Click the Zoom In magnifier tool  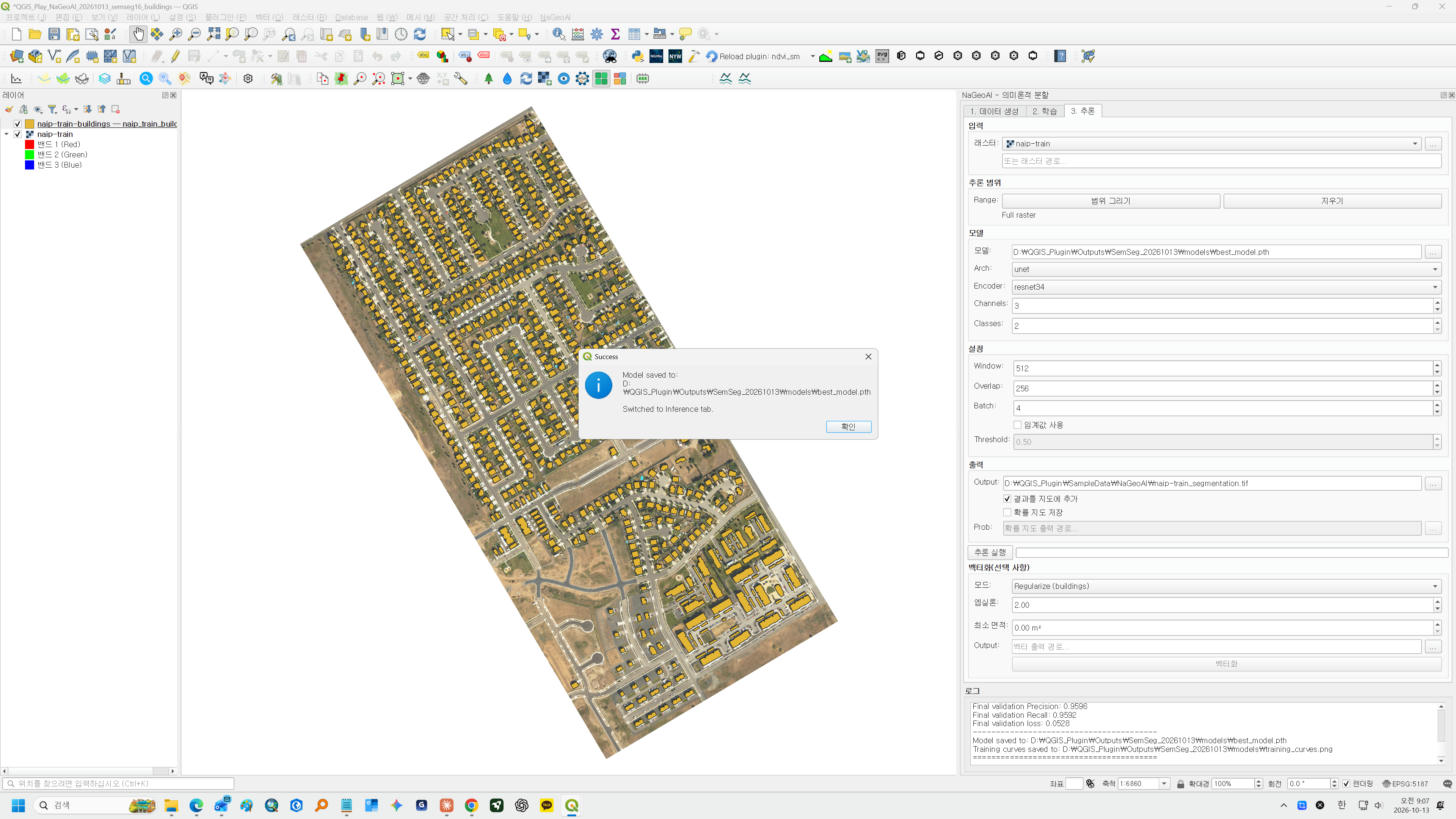pos(176,34)
